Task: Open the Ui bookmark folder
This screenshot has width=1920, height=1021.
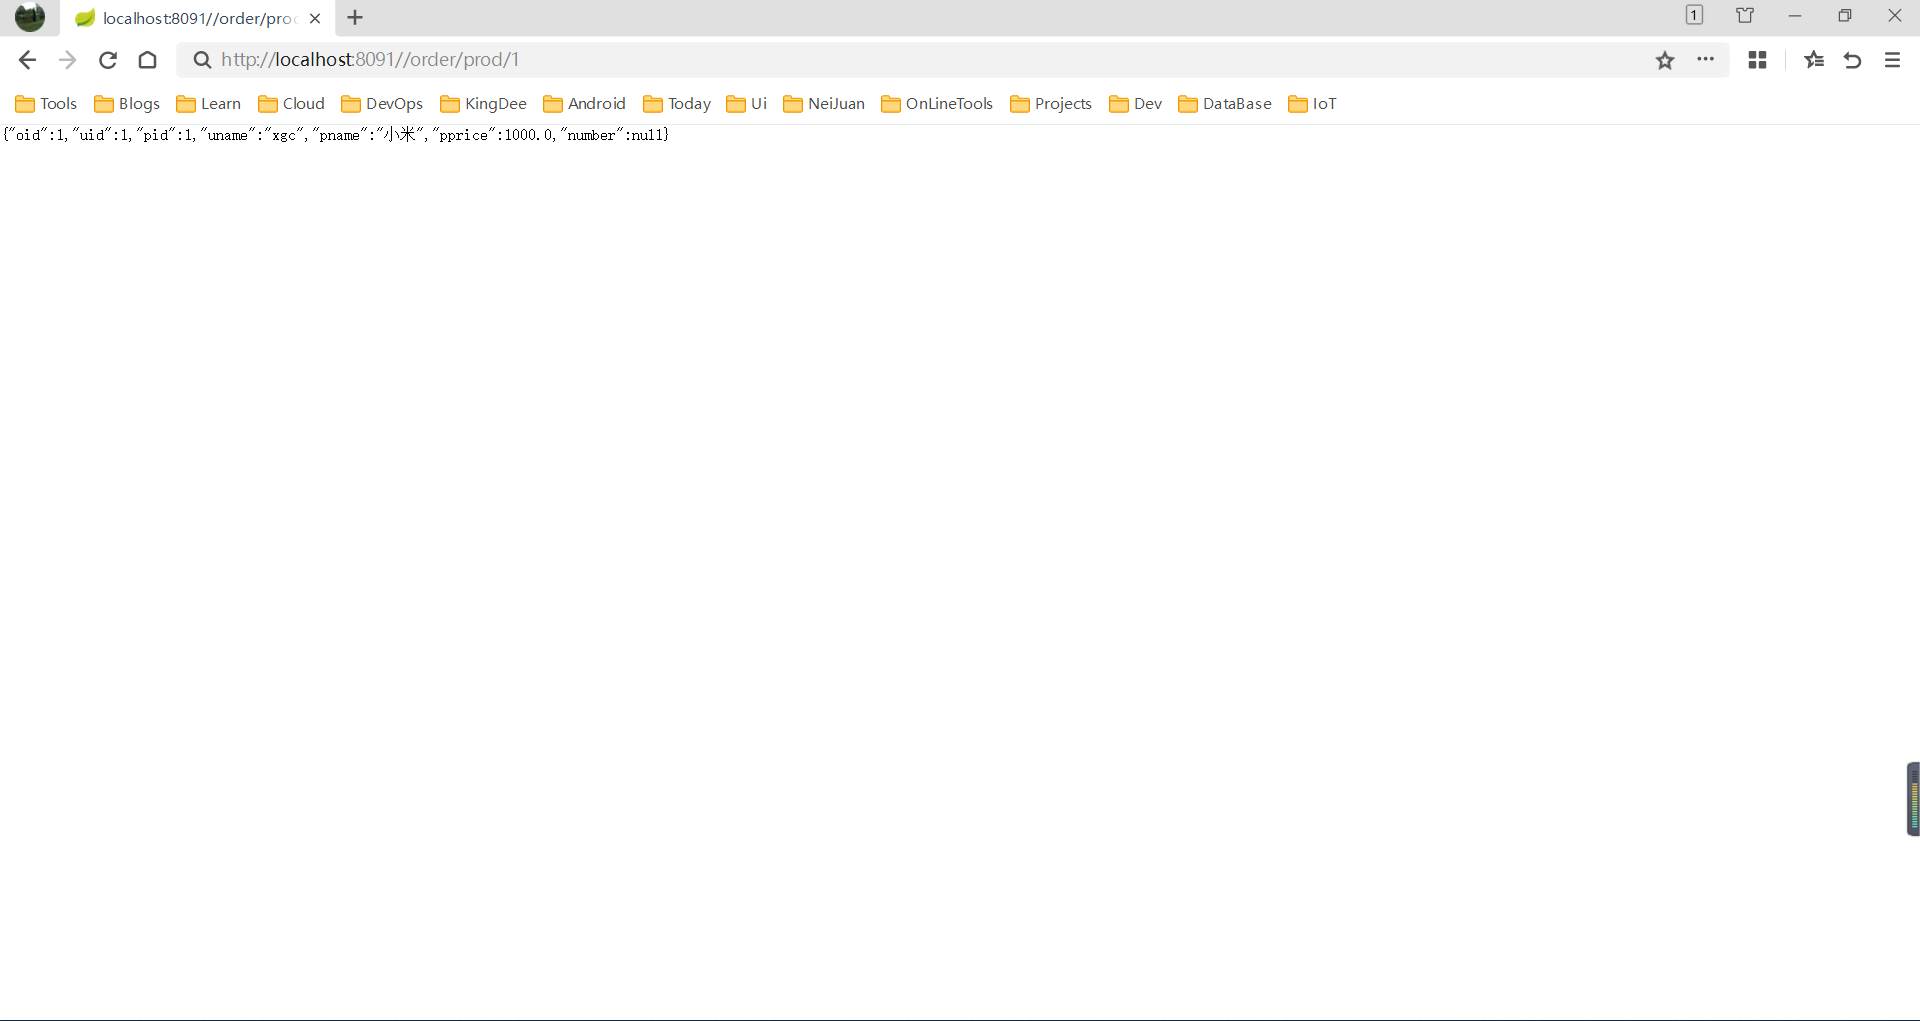Action: point(747,104)
